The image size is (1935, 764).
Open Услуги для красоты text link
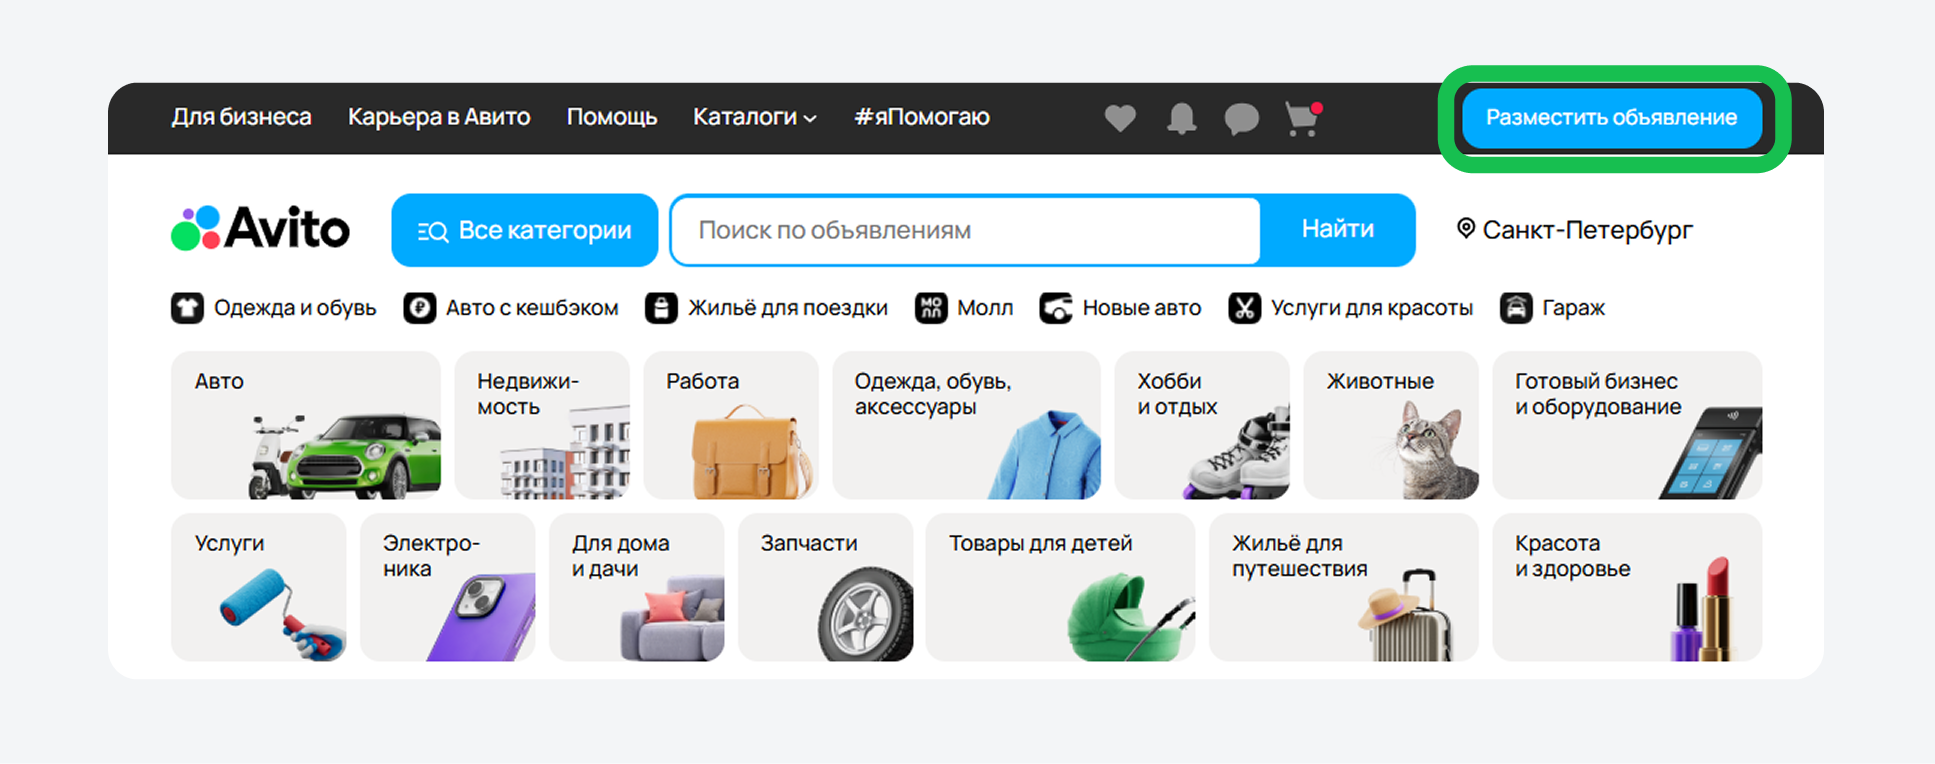pos(1372,308)
